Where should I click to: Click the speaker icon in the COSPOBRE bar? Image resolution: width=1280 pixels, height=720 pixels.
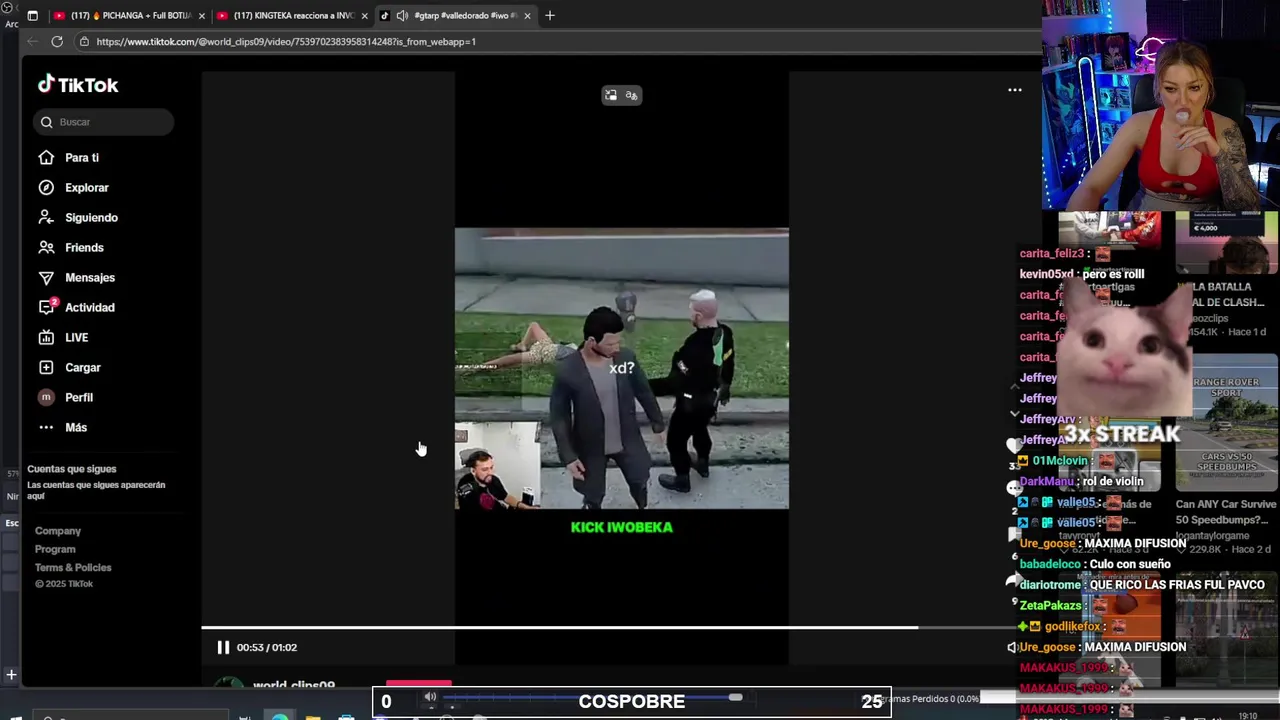430,697
